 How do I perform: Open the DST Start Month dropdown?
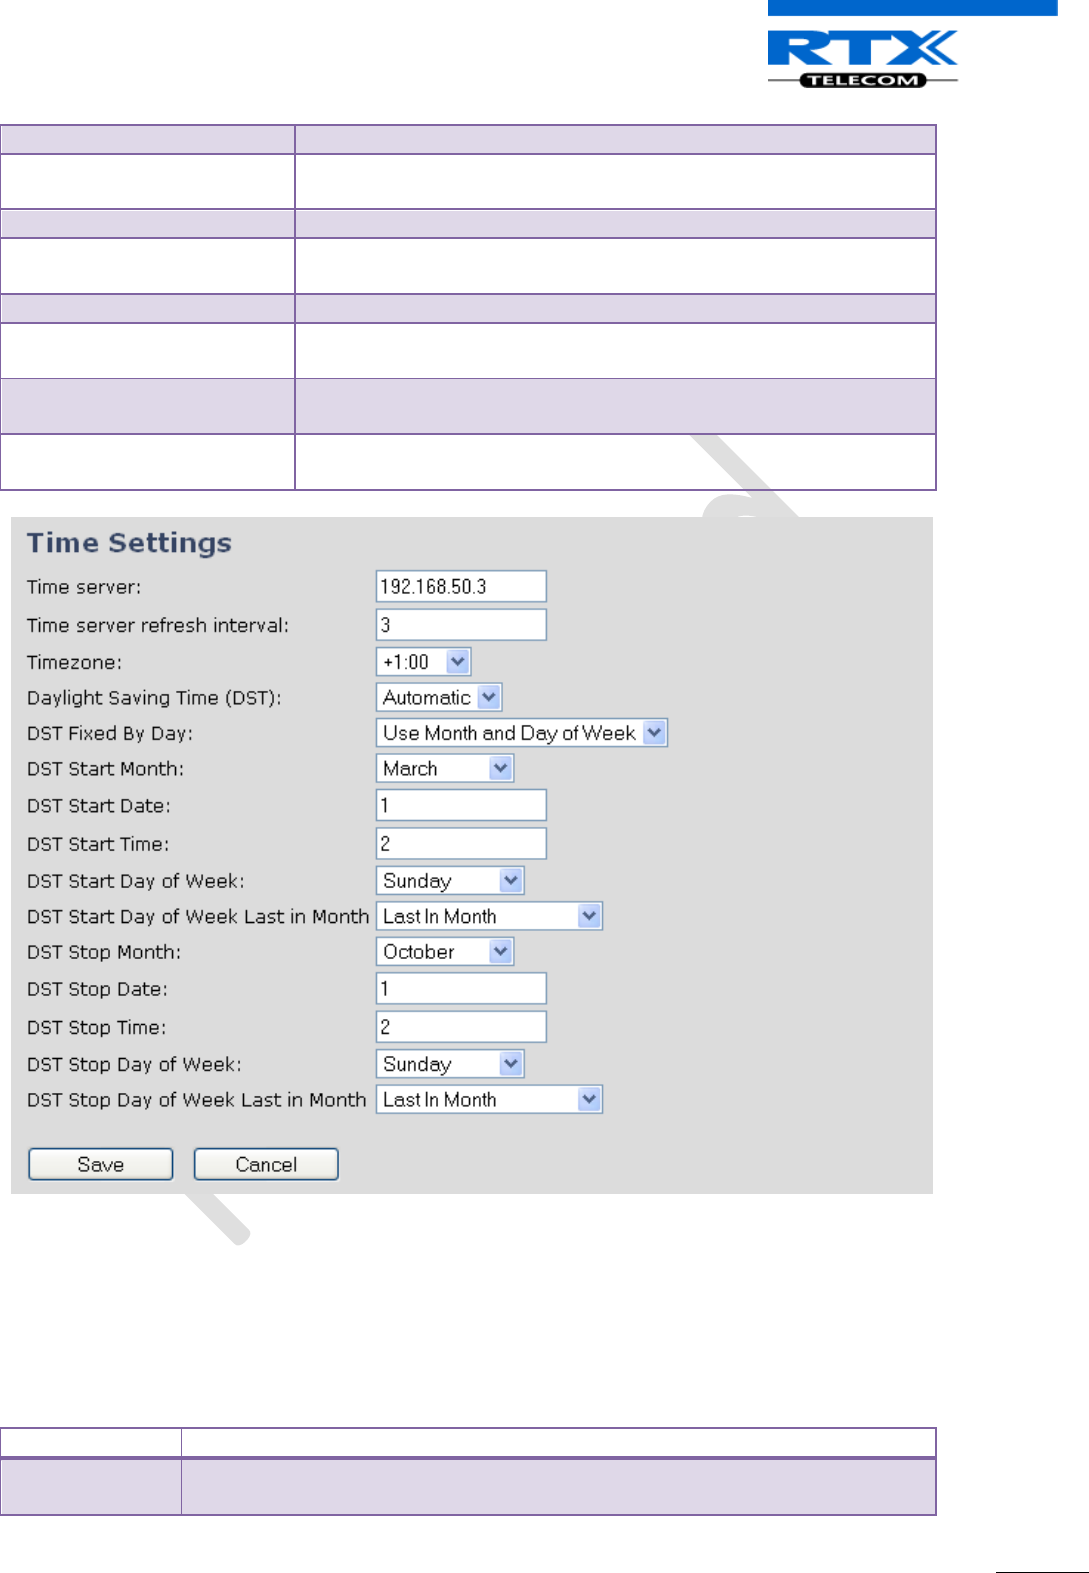444,768
